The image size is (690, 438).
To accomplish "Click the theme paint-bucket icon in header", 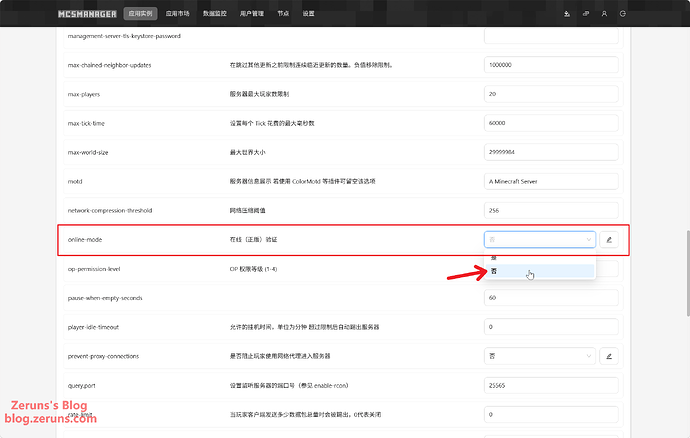I will [567, 14].
